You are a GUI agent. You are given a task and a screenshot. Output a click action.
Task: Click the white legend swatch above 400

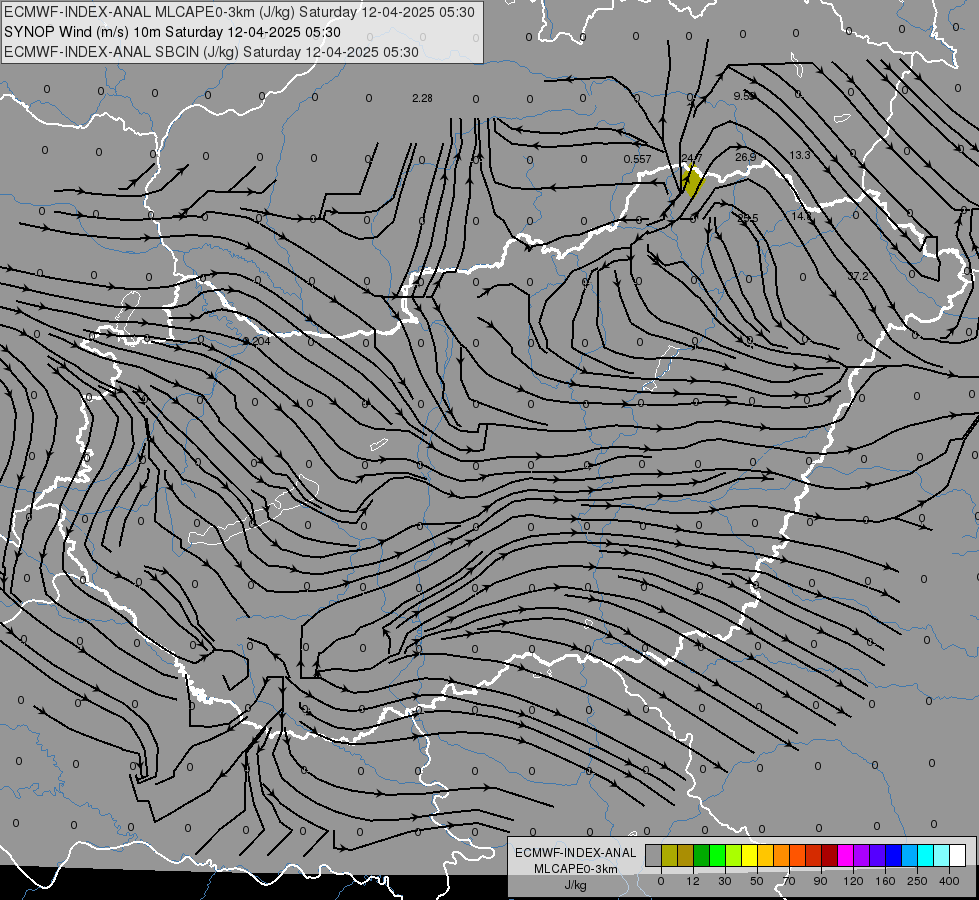[x=958, y=855]
